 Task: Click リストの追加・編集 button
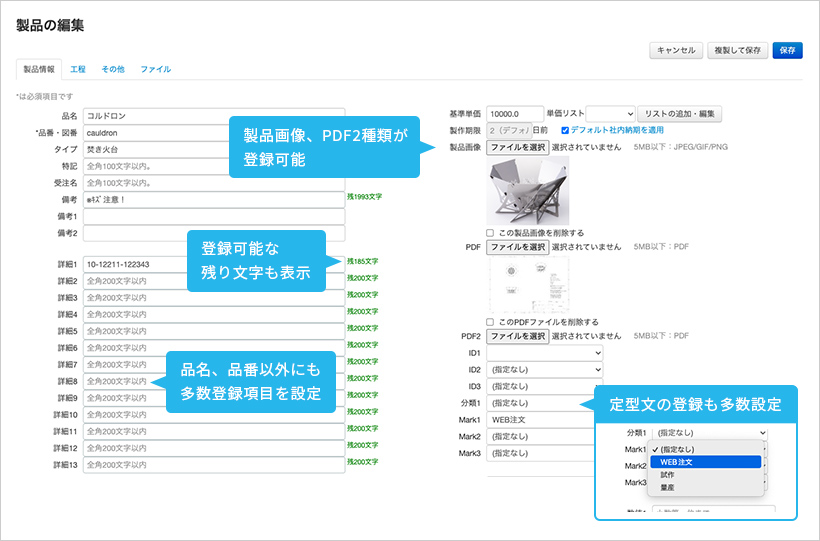tap(679, 114)
